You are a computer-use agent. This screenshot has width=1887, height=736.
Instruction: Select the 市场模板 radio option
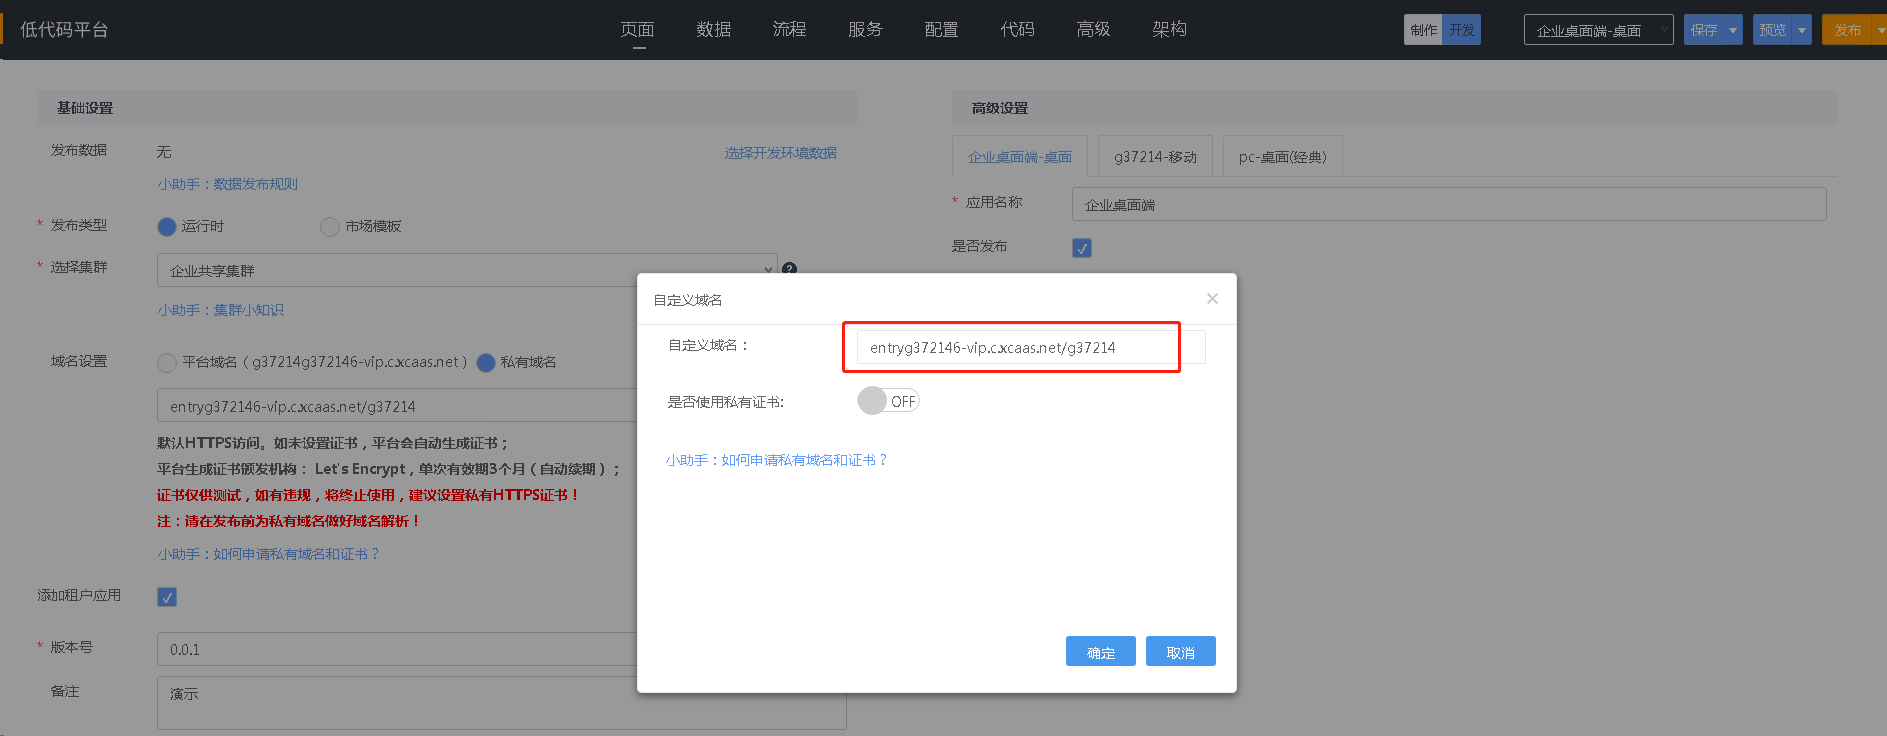pos(330,227)
